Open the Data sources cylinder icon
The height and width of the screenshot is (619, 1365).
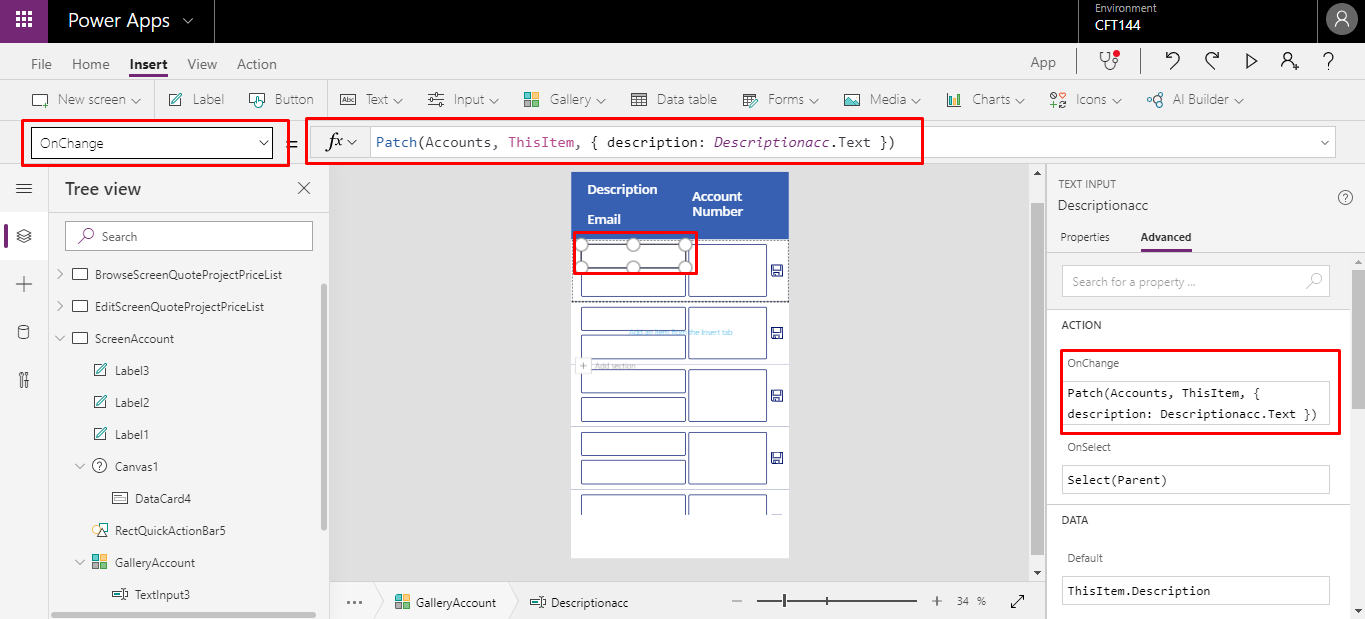pos(24,333)
